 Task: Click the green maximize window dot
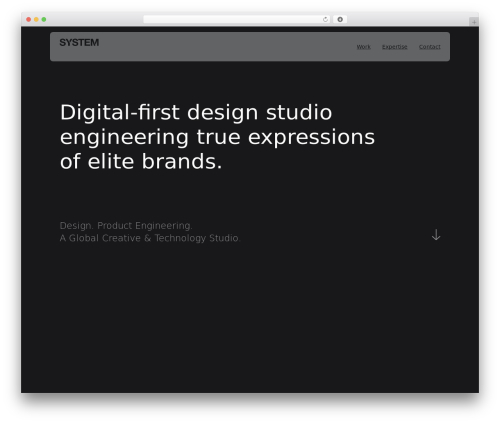point(44,19)
